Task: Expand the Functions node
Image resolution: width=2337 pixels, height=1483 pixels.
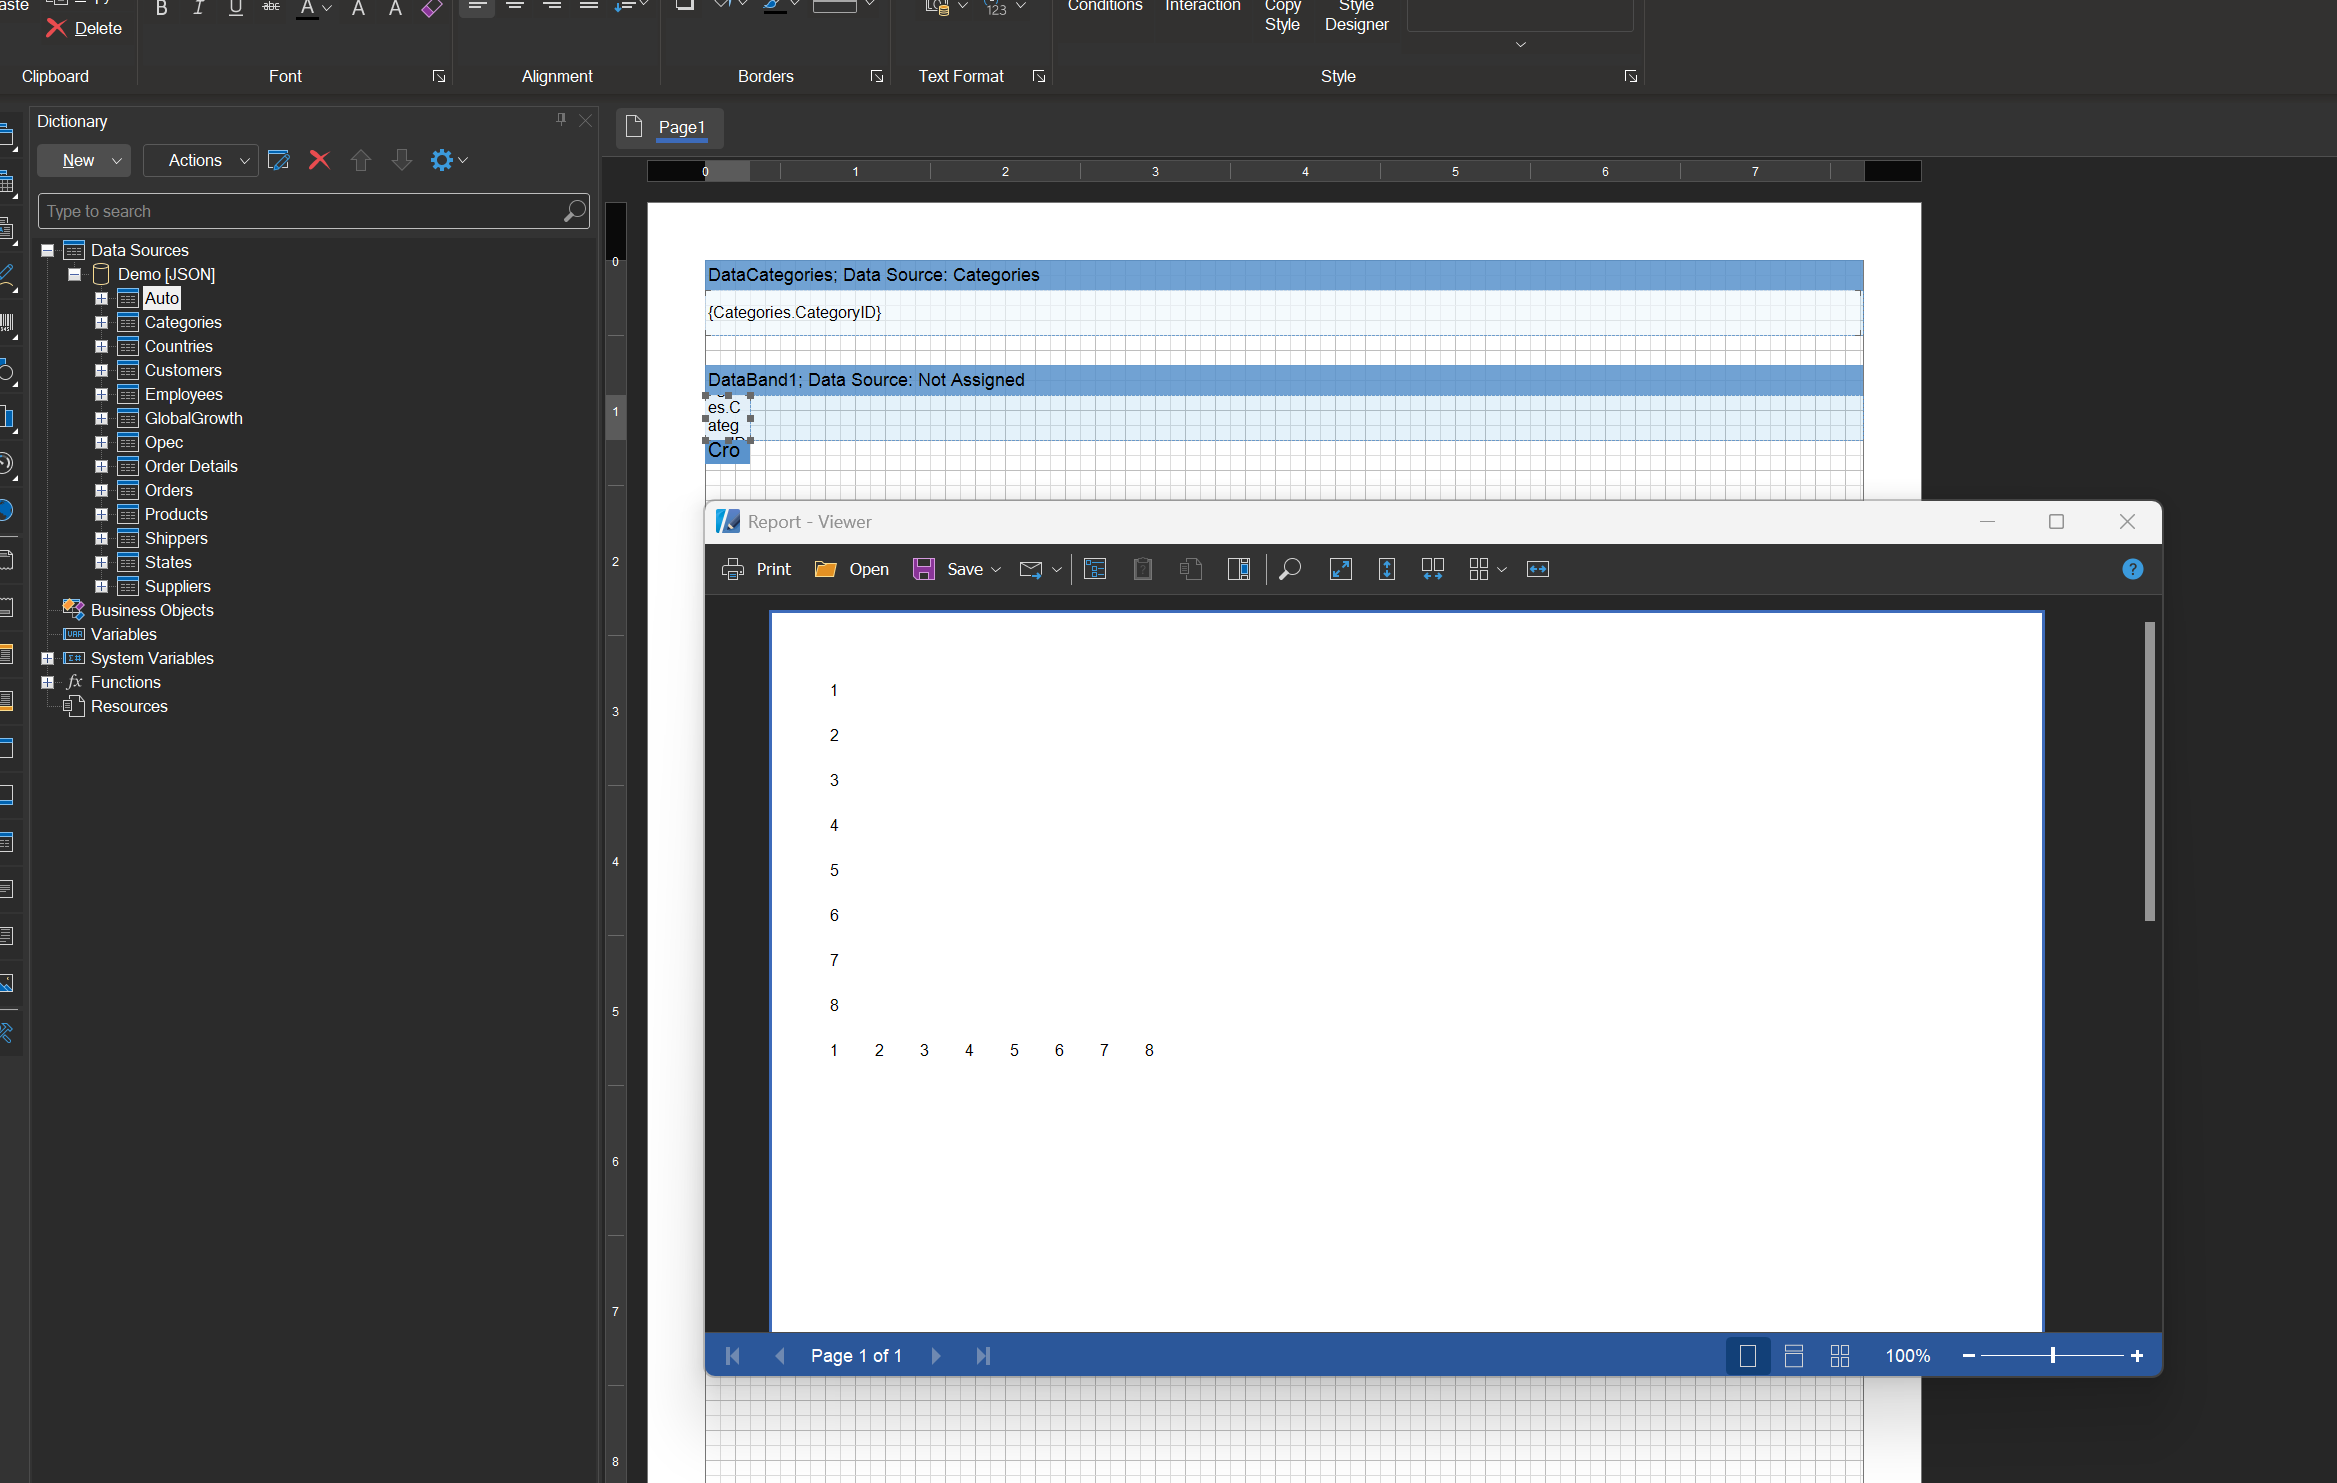Action: 47,682
